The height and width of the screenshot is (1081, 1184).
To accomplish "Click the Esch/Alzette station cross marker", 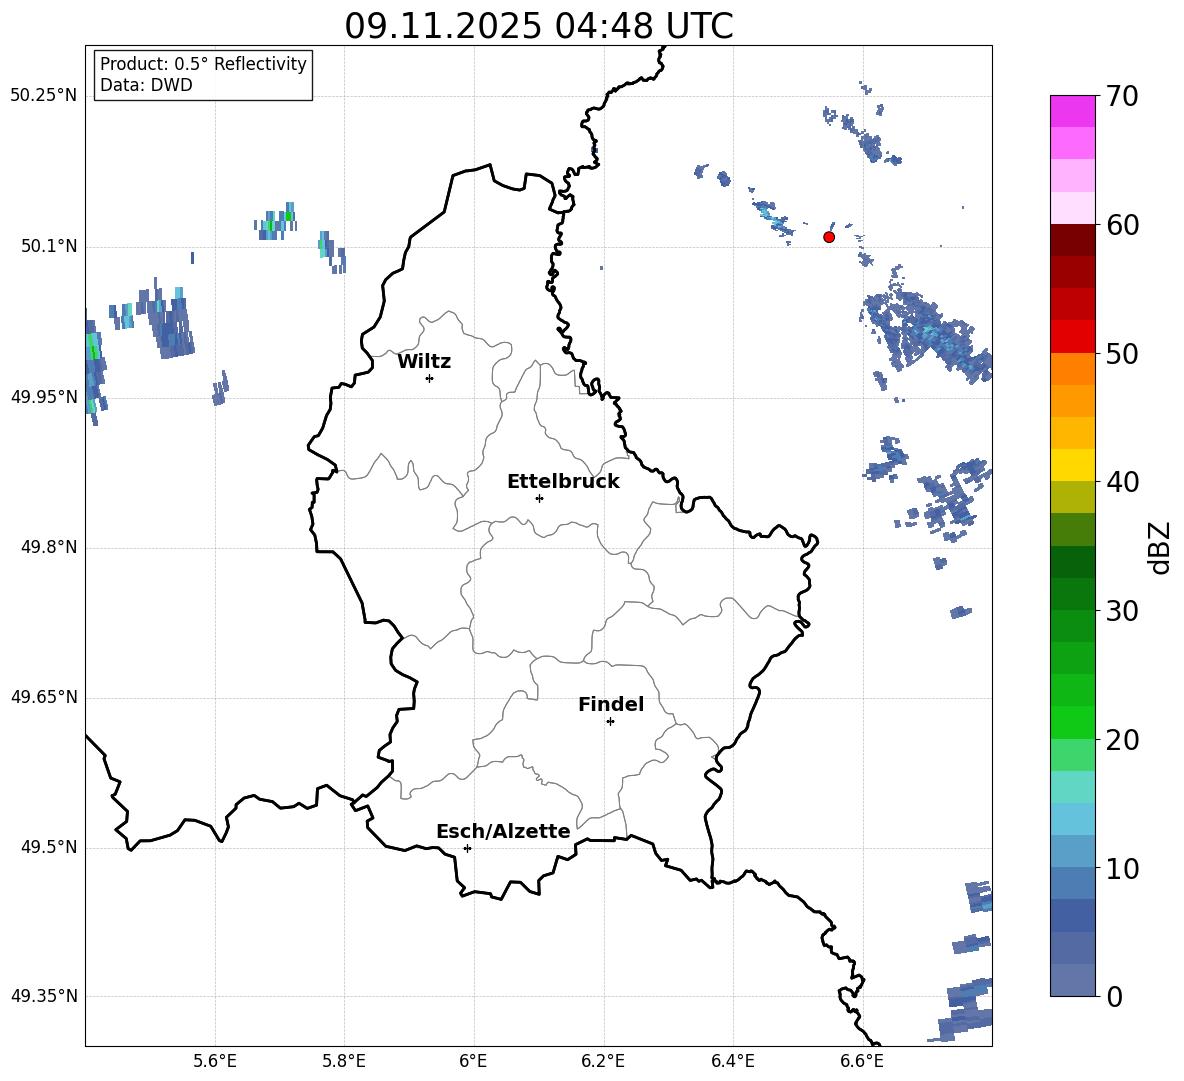I will [467, 848].
